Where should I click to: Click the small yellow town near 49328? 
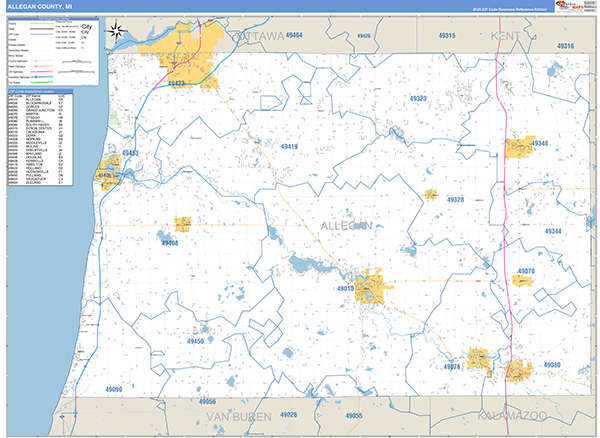[432, 194]
